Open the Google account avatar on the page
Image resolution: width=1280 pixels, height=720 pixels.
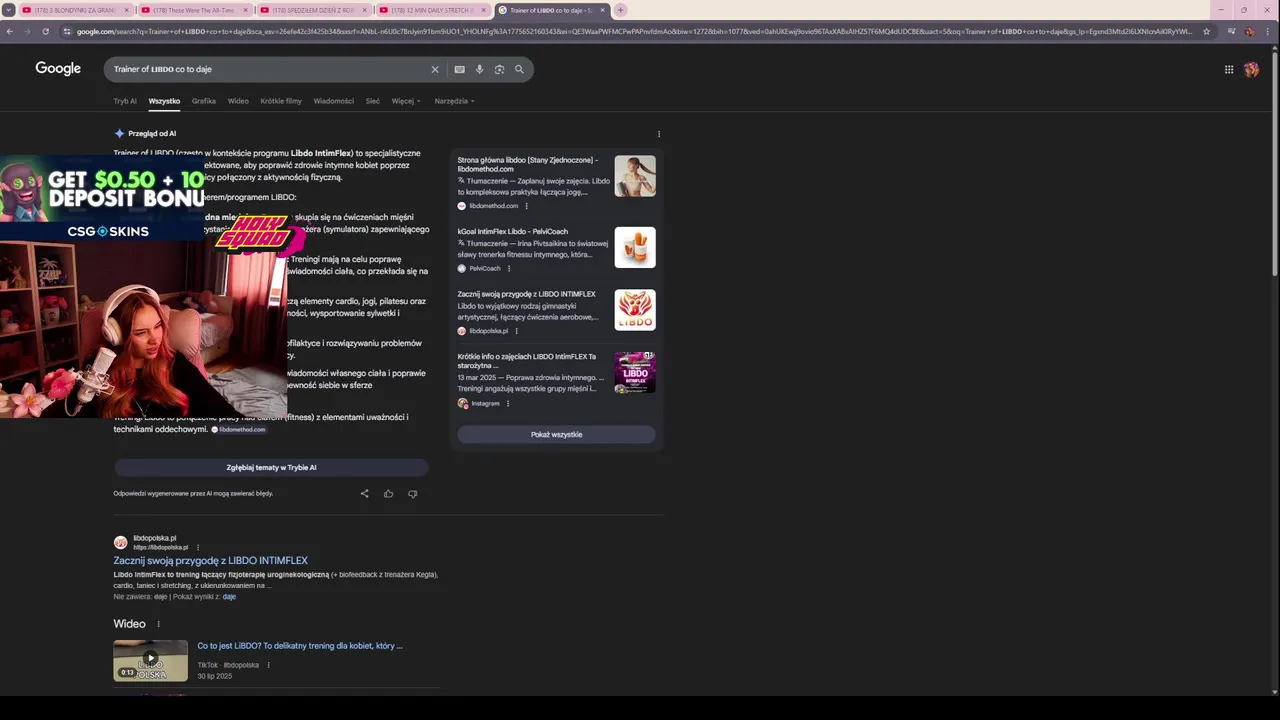pos(1251,69)
